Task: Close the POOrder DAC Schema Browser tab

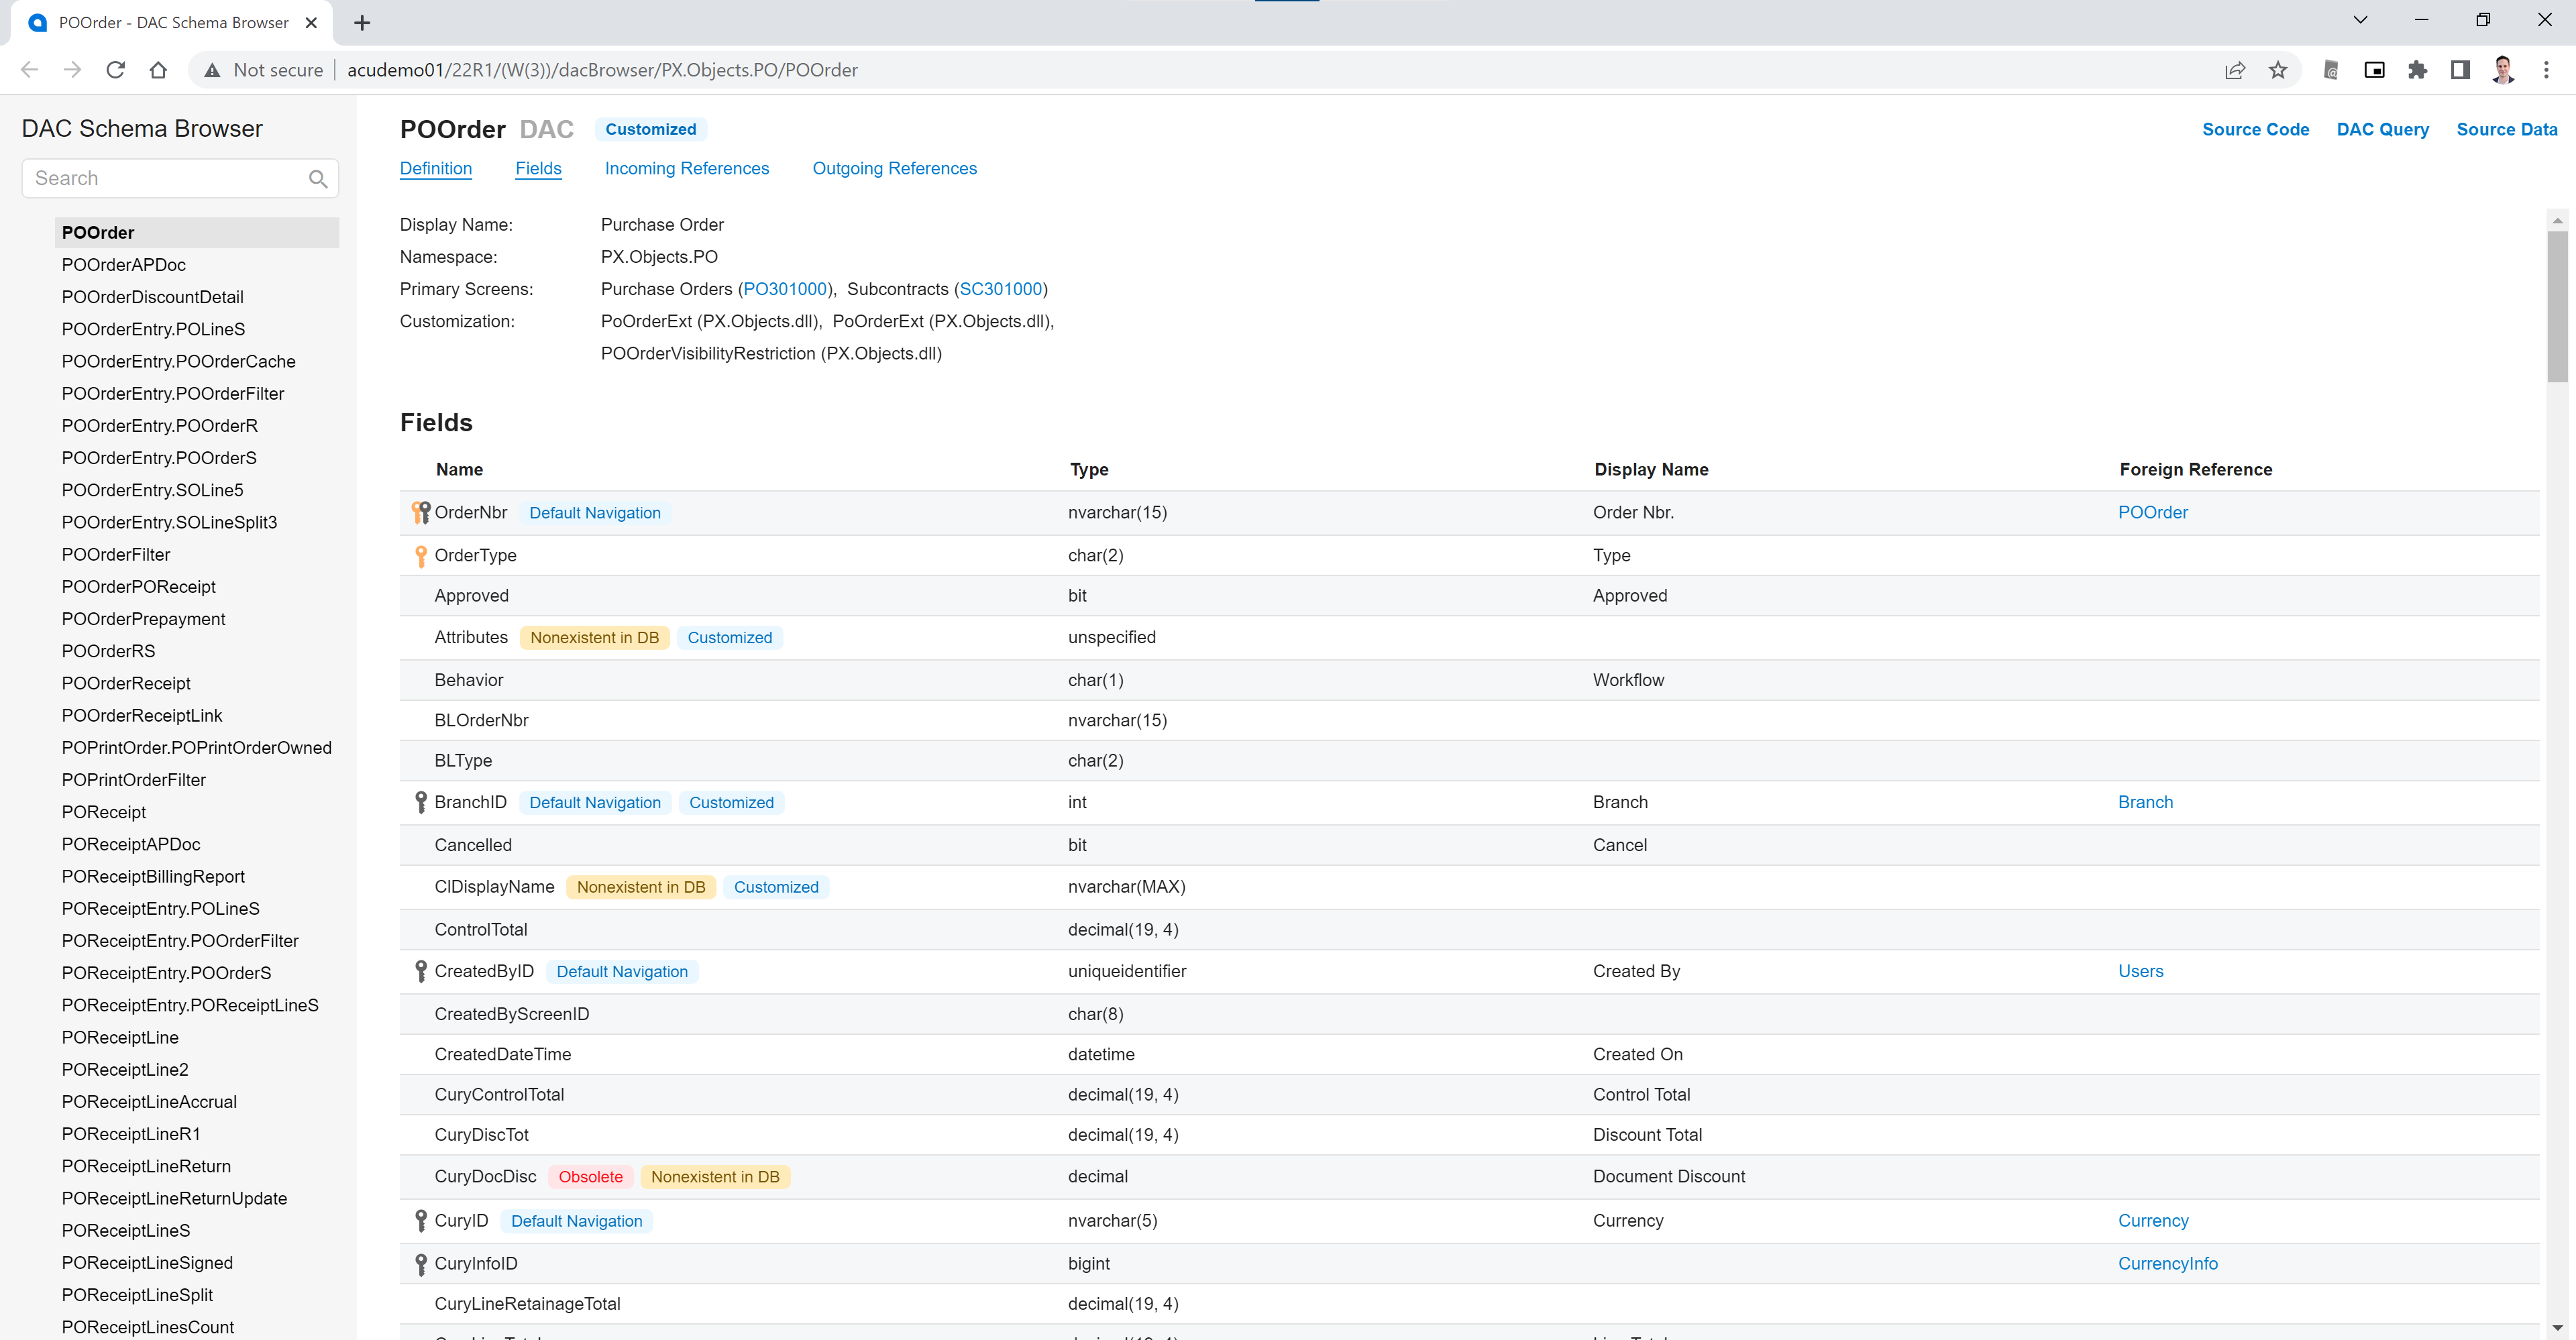Action: (311, 22)
